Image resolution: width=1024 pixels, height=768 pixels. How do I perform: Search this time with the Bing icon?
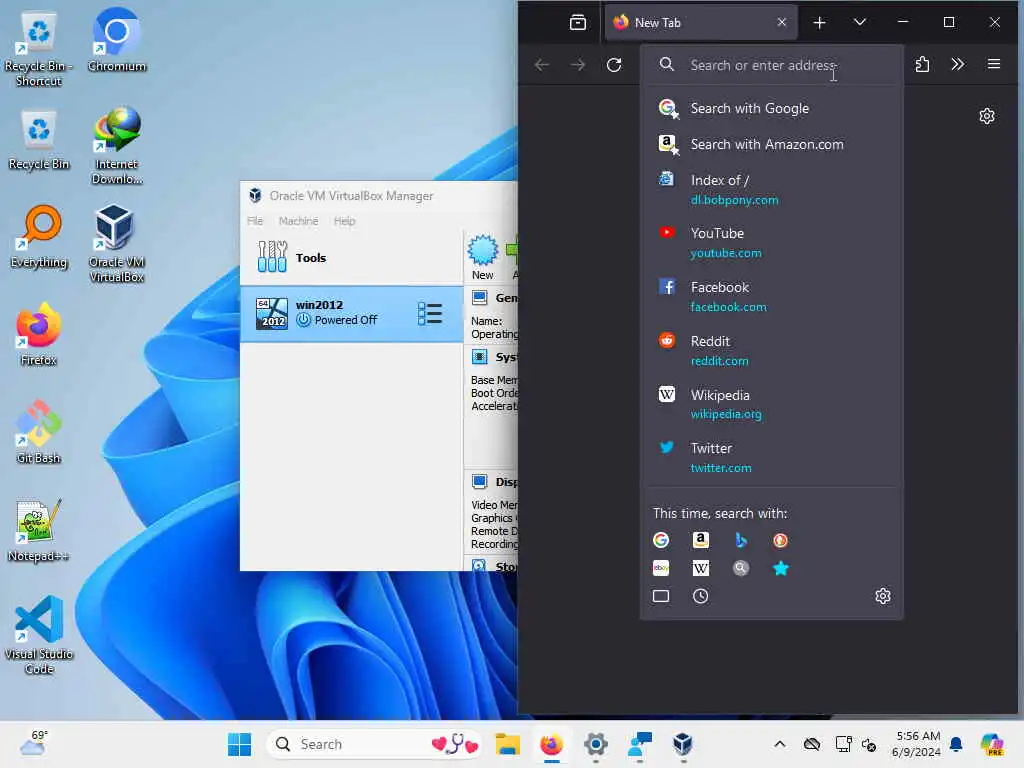coord(741,540)
